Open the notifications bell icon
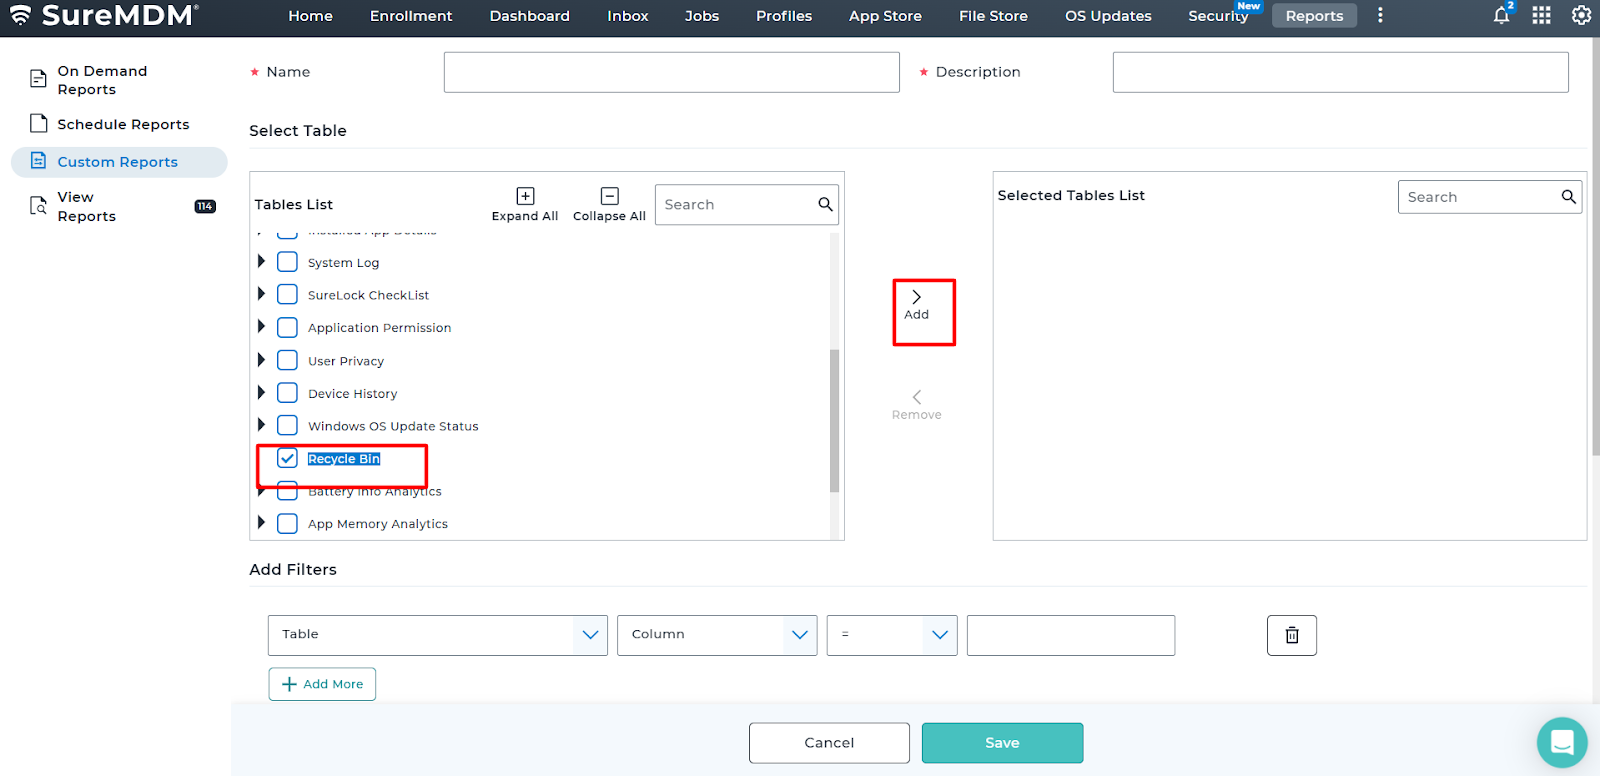The image size is (1600, 776). pos(1501,15)
